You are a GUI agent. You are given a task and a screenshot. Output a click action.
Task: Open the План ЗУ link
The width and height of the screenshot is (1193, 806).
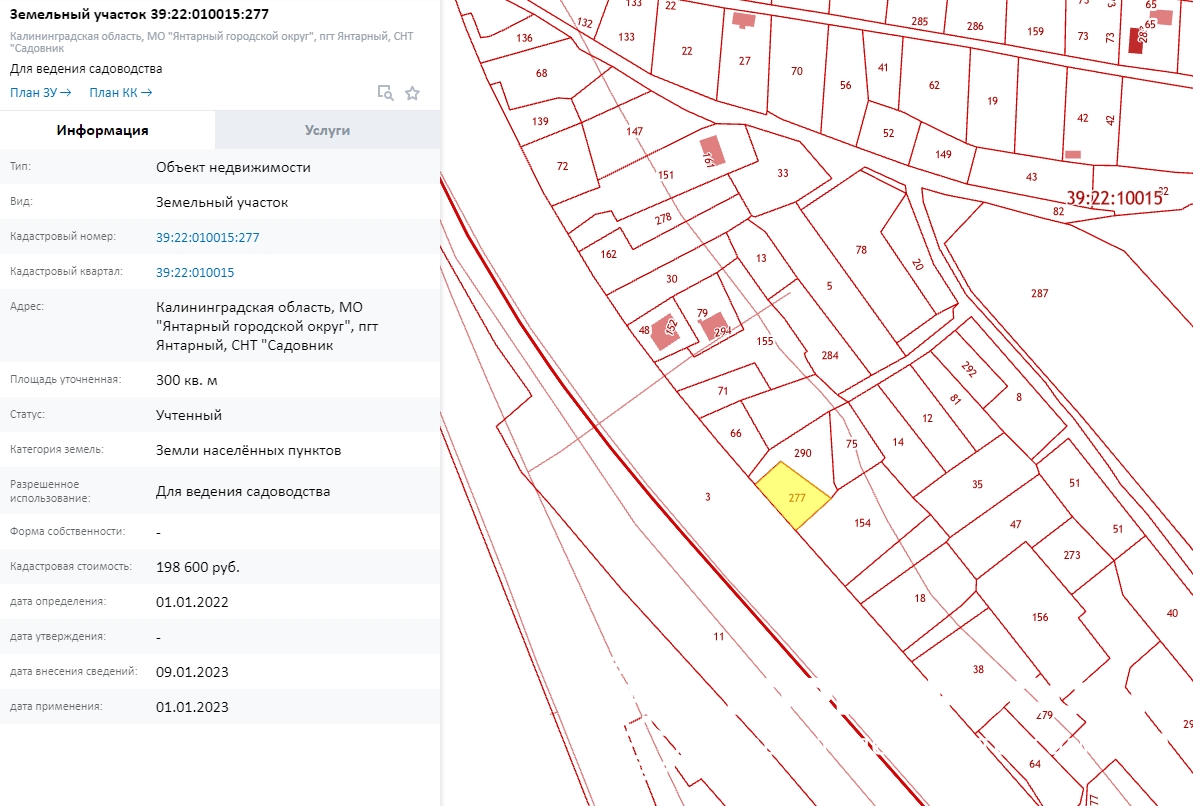click(40, 93)
